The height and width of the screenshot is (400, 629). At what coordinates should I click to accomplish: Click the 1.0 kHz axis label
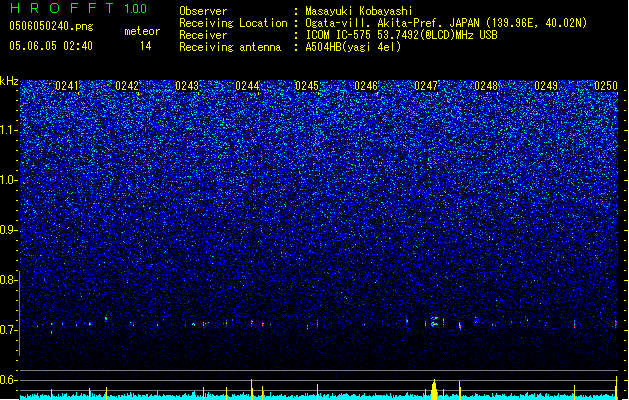tap(9, 180)
